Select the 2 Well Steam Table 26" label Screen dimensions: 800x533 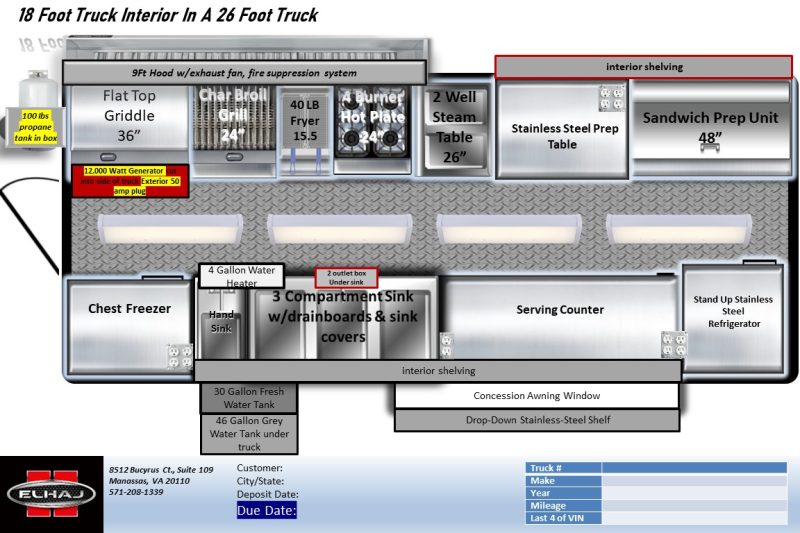[454, 127]
